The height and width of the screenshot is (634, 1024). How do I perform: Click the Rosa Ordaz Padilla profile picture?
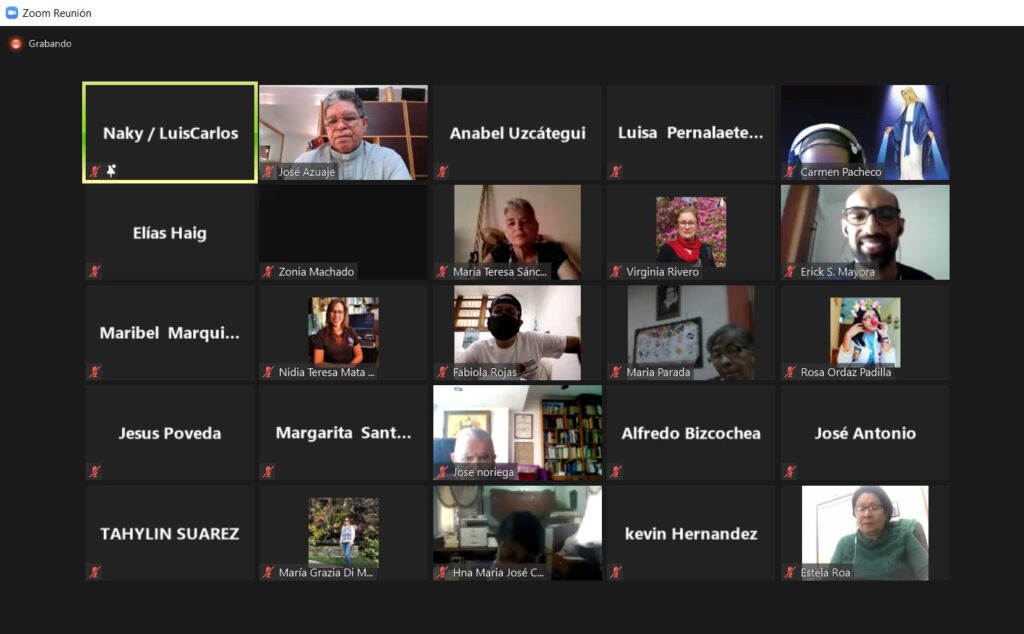(865, 330)
